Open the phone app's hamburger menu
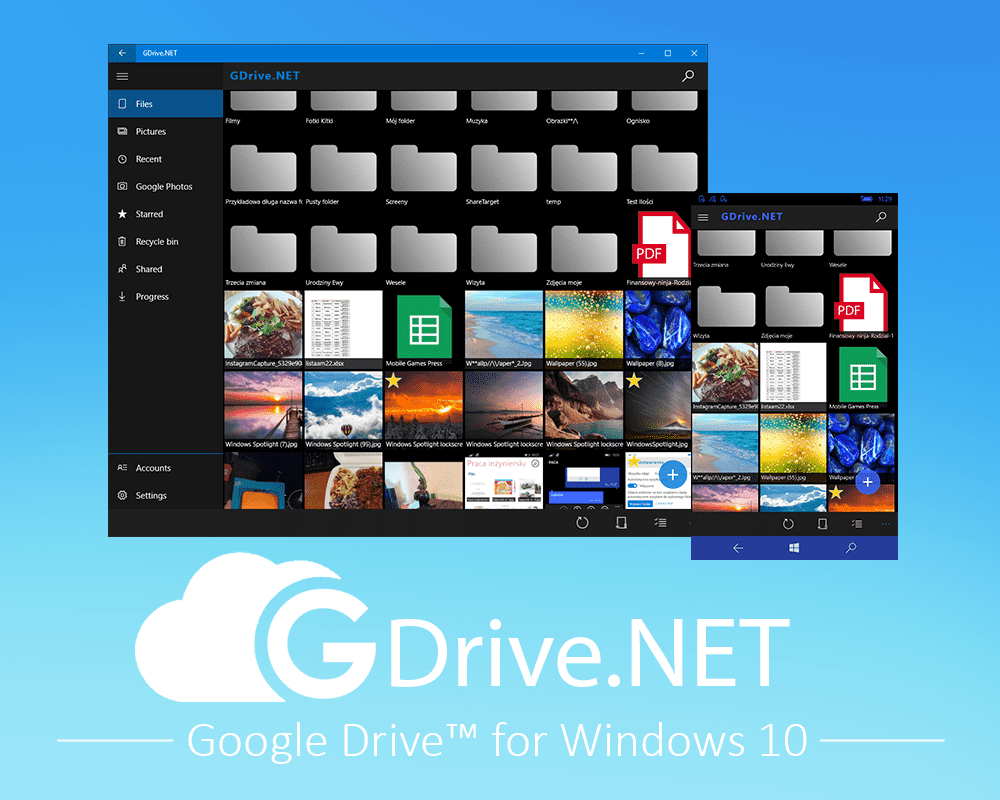 (x=703, y=217)
